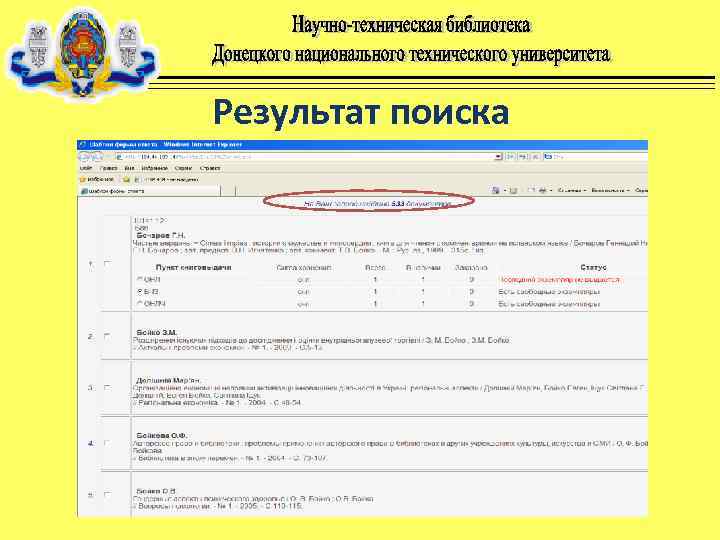The height and width of the screenshot is (540, 720).
Task: Click the author name Долішній Мар'ян
Action: pyautogui.click(x=168, y=381)
